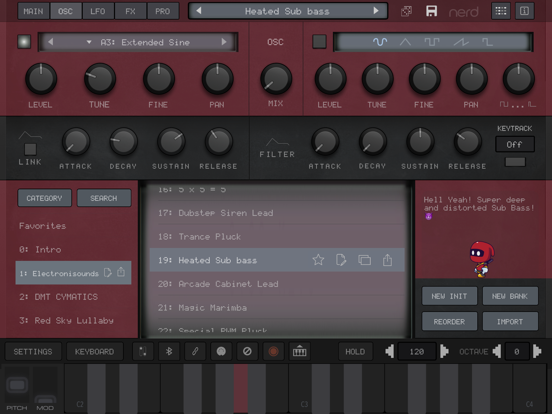Start recording with the red record icon
Image resolution: width=552 pixels, height=414 pixels.
tap(273, 351)
